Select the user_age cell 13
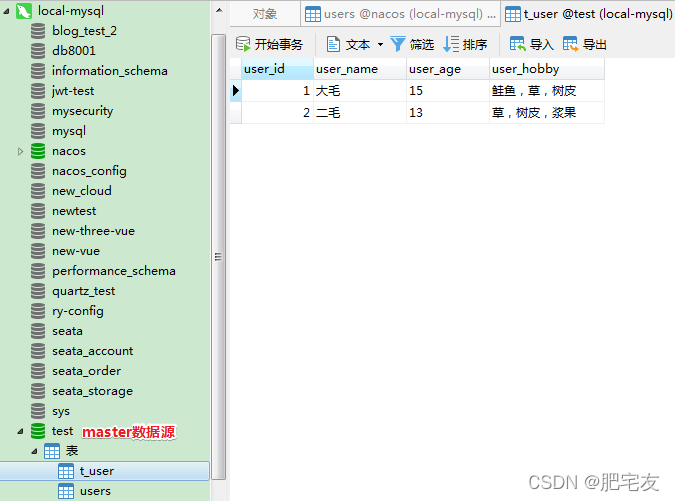 point(448,113)
